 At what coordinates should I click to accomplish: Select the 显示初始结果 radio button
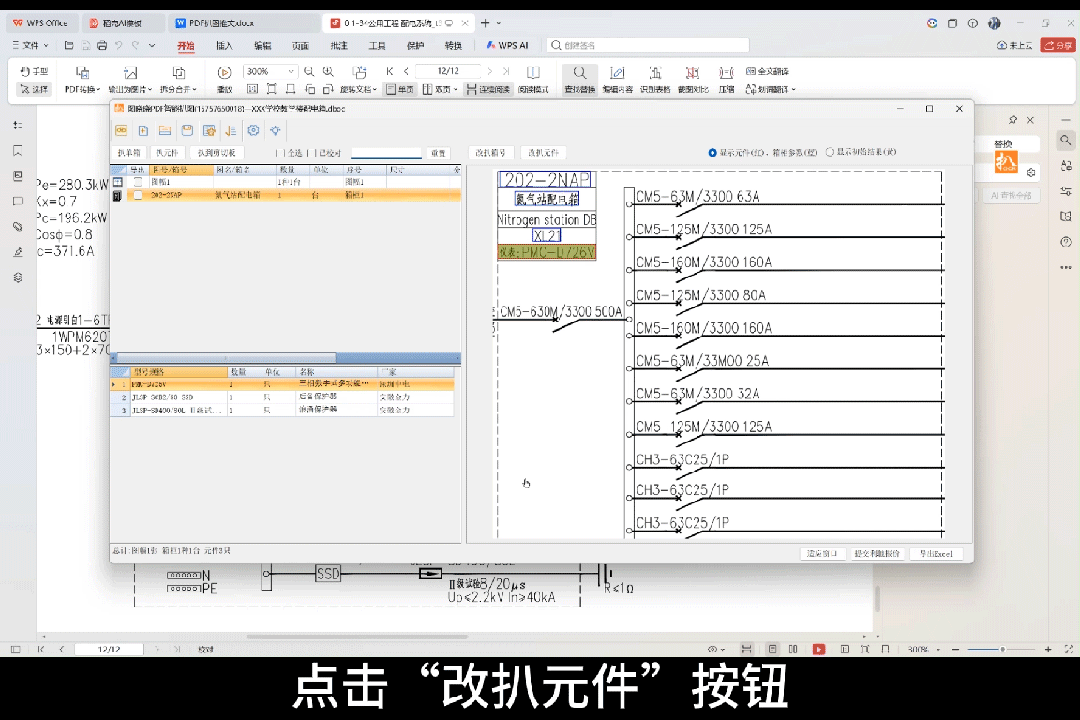[x=829, y=153]
